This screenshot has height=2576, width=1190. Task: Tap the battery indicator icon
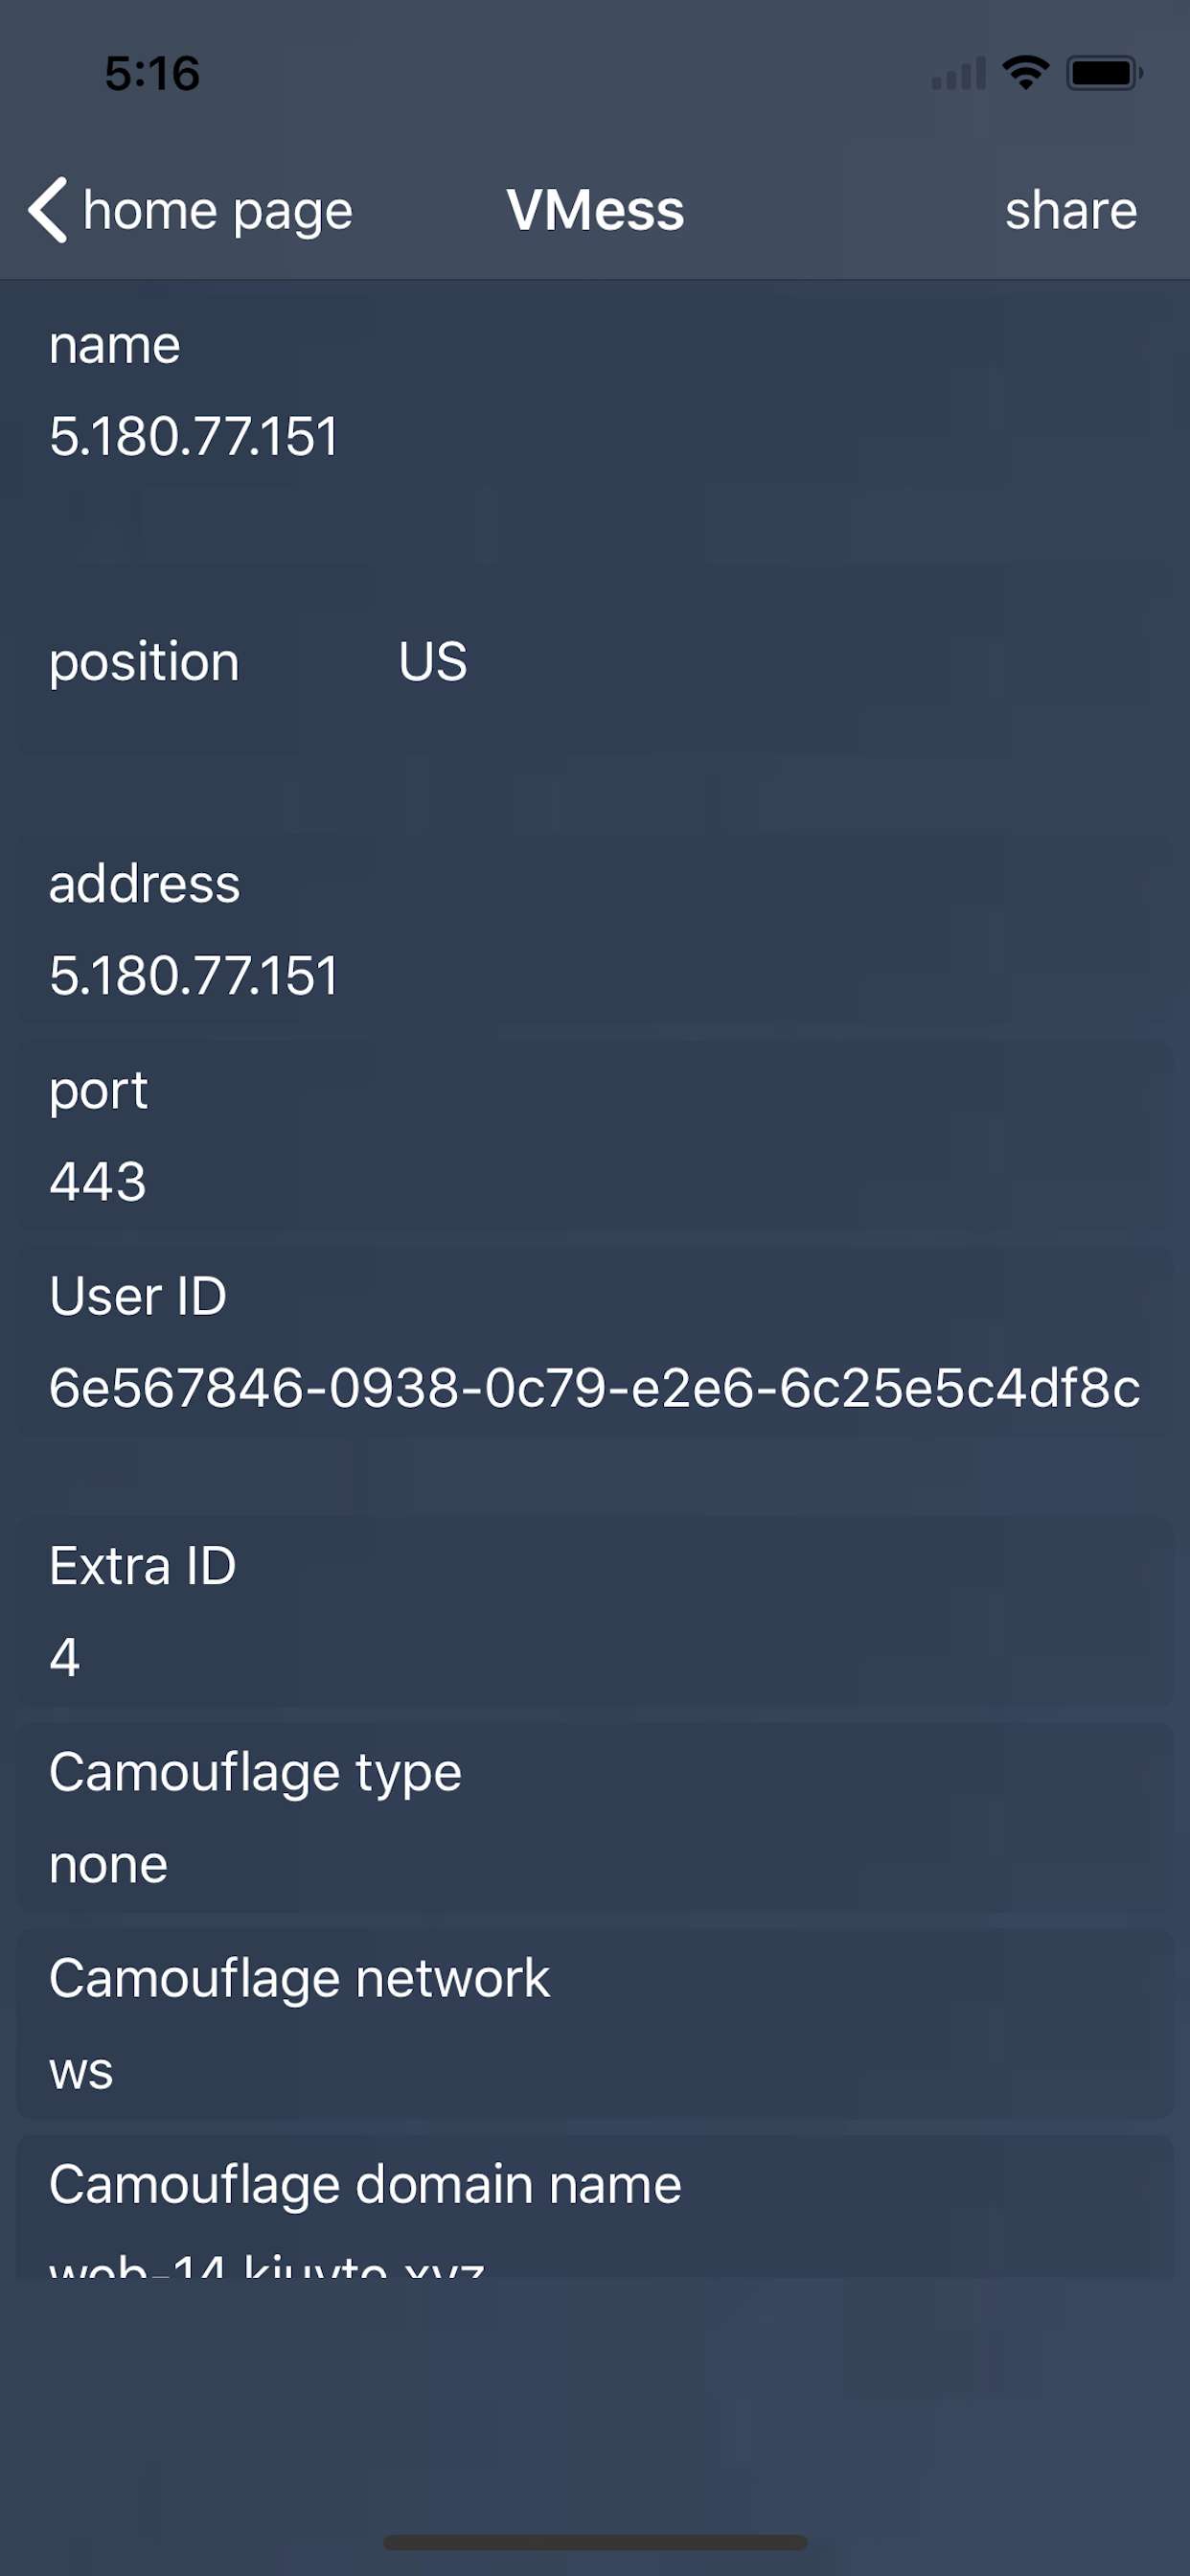1103,73
